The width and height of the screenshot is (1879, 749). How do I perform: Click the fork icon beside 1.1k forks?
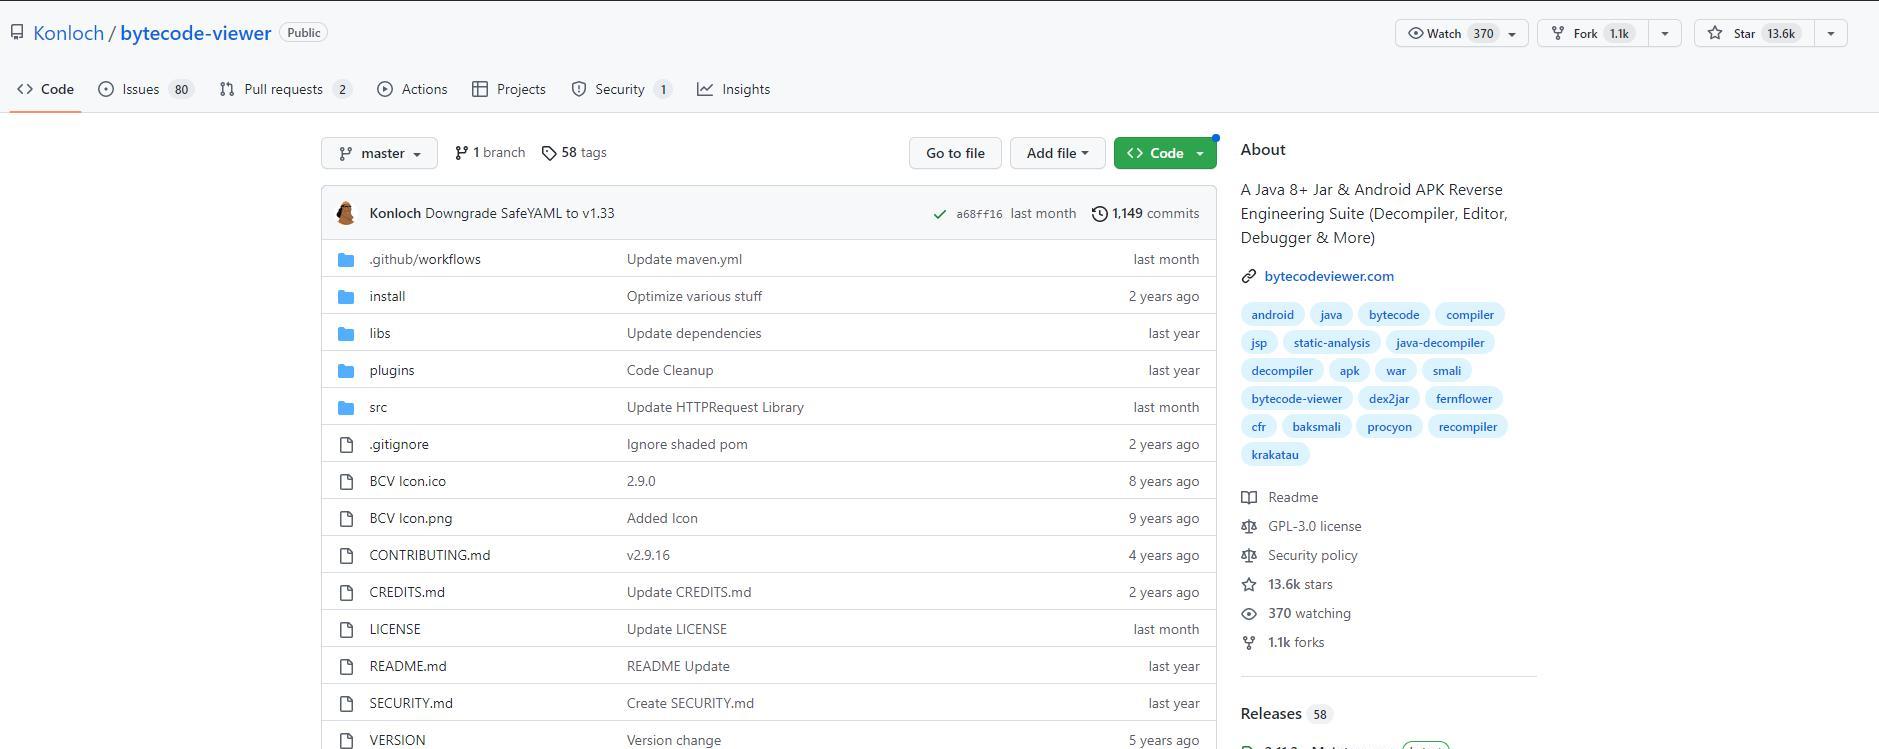[x=1249, y=643]
